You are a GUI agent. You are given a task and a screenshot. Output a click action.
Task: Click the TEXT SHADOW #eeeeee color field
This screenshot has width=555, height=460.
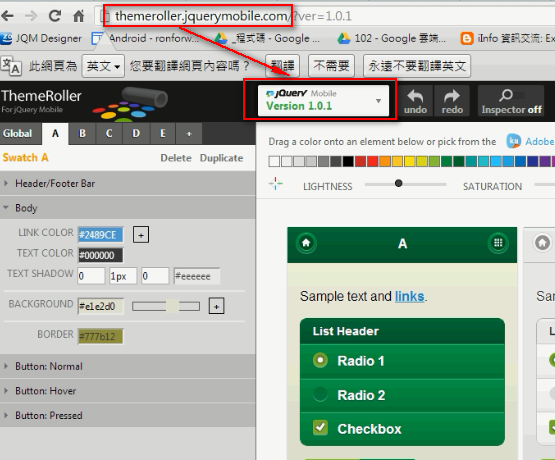197,276
